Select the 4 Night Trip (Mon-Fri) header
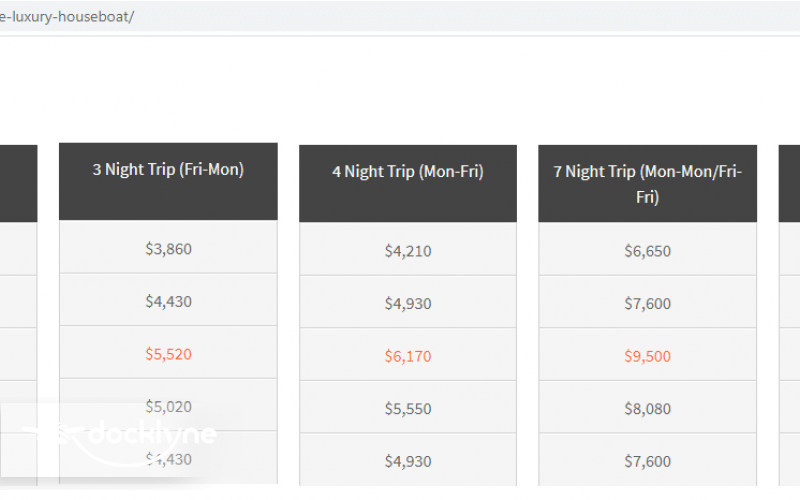Image resolution: width=800 pixels, height=500 pixels. [408, 172]
